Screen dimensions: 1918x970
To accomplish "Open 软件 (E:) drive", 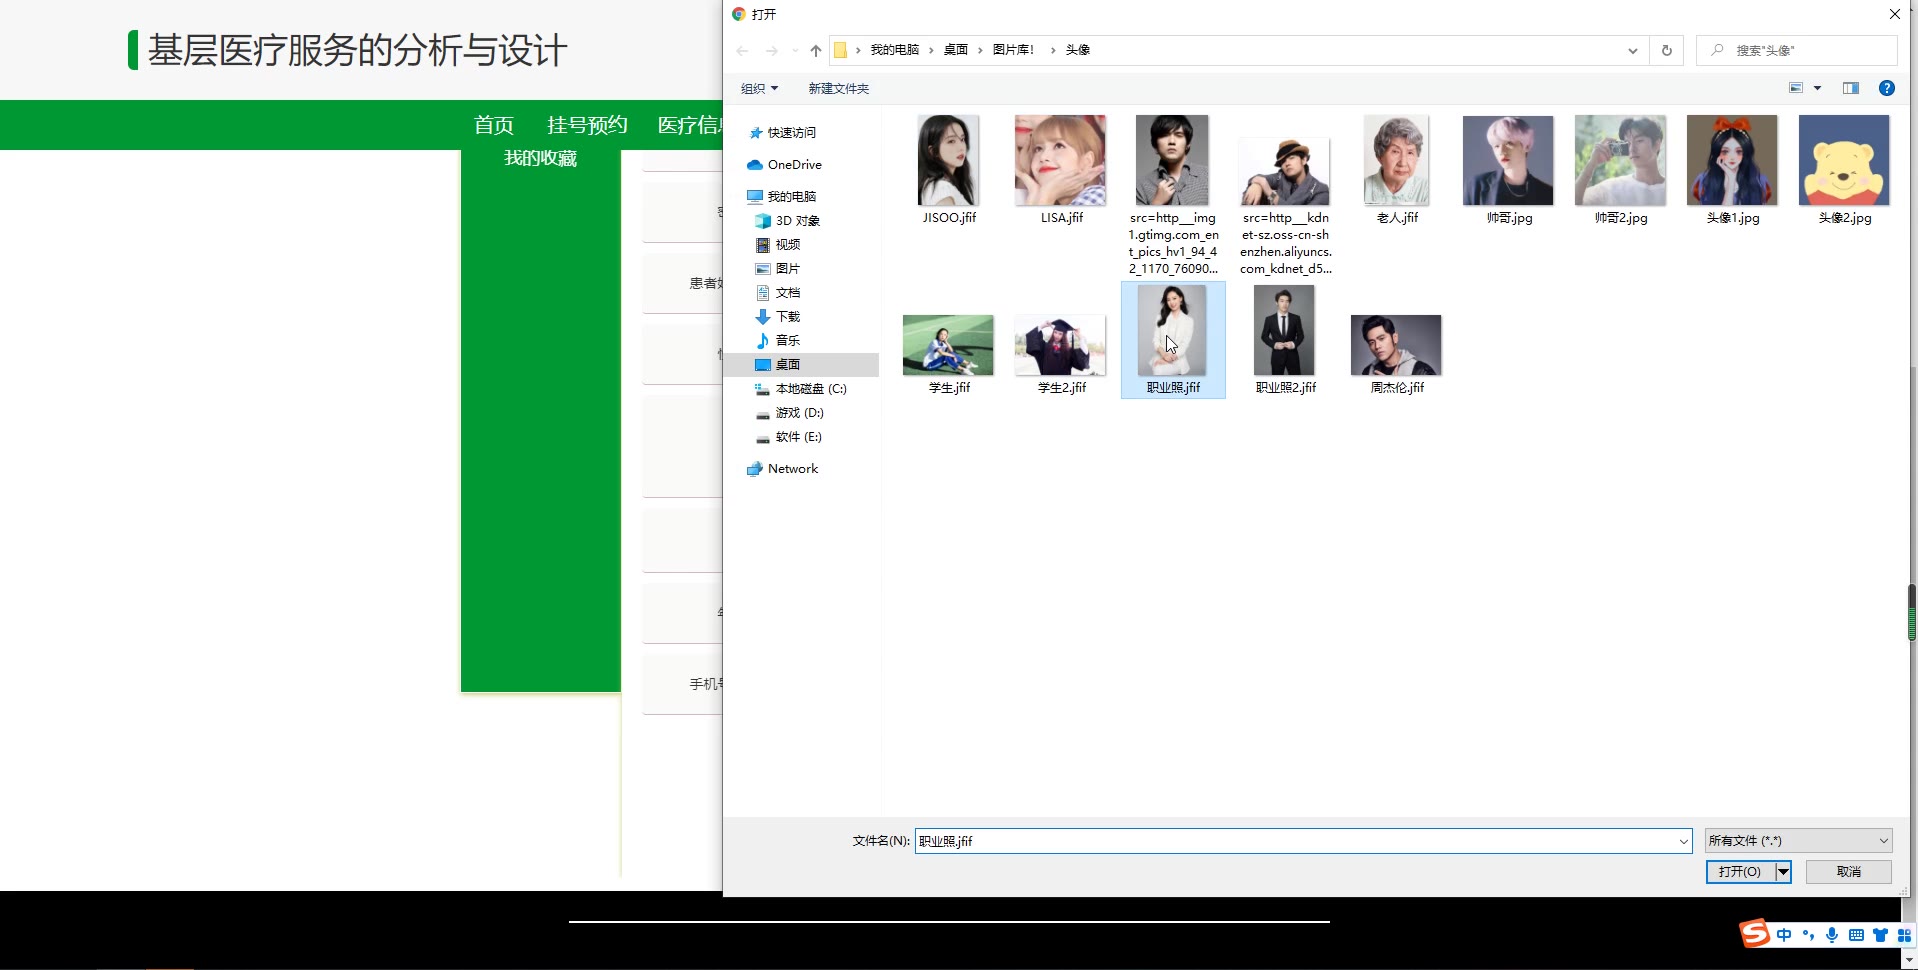I will coord(798,436).
